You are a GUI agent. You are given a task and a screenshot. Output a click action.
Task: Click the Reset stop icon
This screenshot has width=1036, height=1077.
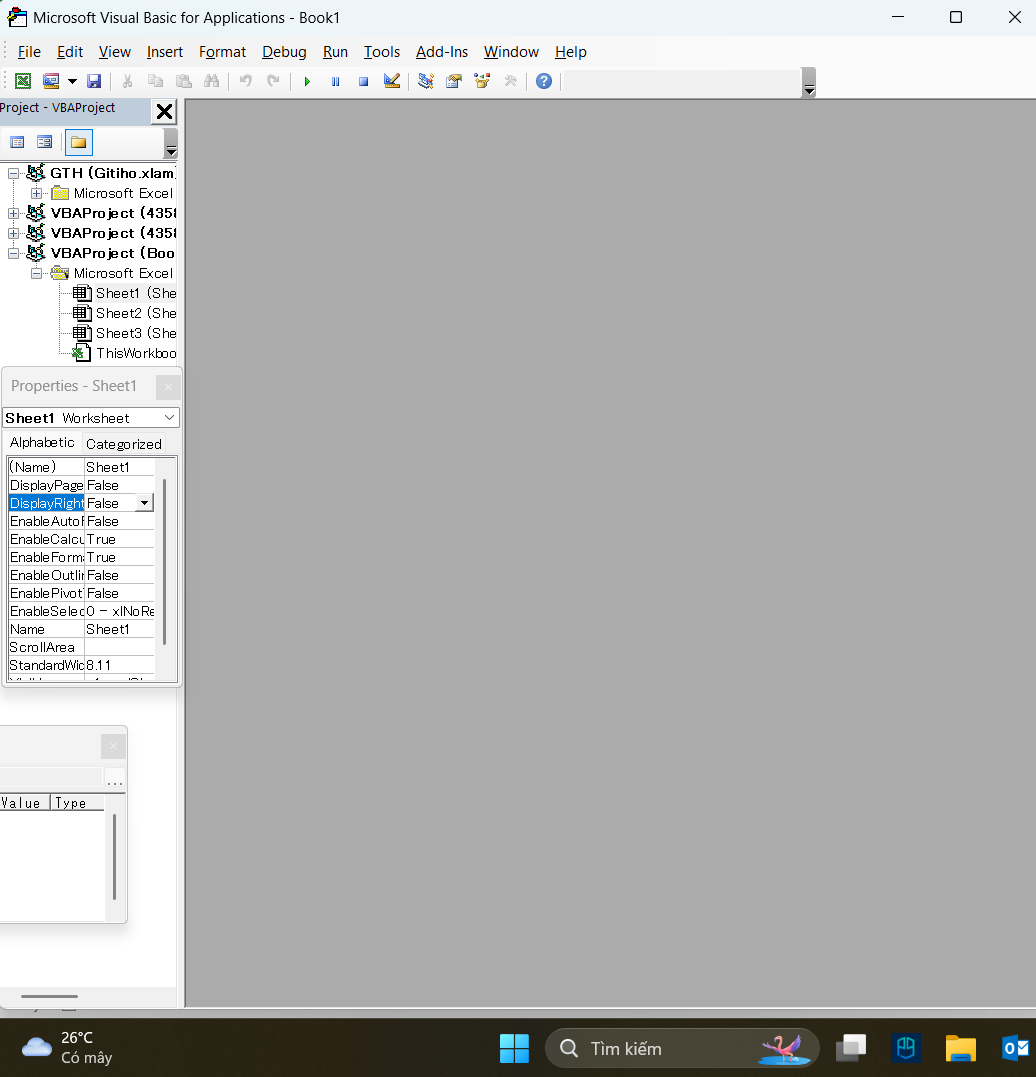coord(363,81)
